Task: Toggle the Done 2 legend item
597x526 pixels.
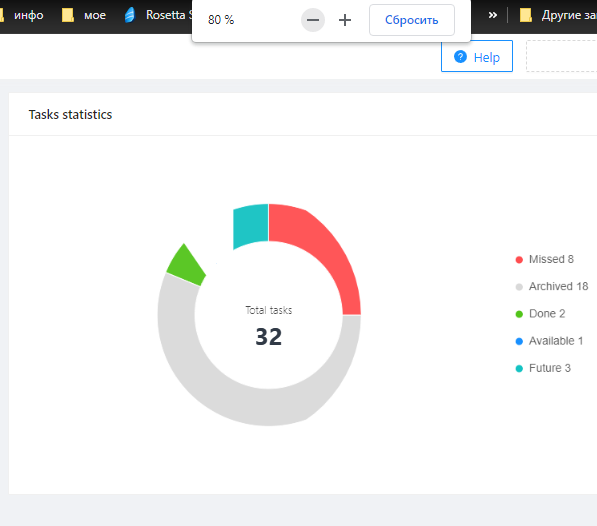Action: [x=540, y=314]
